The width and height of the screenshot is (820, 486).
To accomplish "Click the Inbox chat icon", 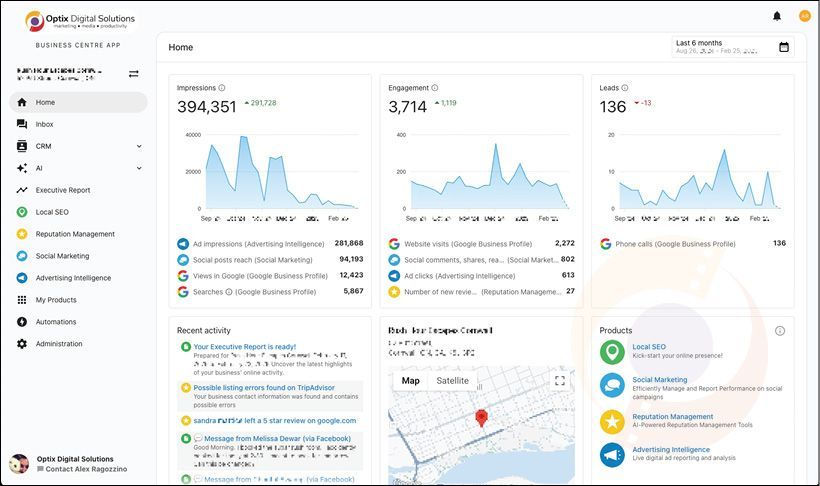I will click(x=22, y=124).
